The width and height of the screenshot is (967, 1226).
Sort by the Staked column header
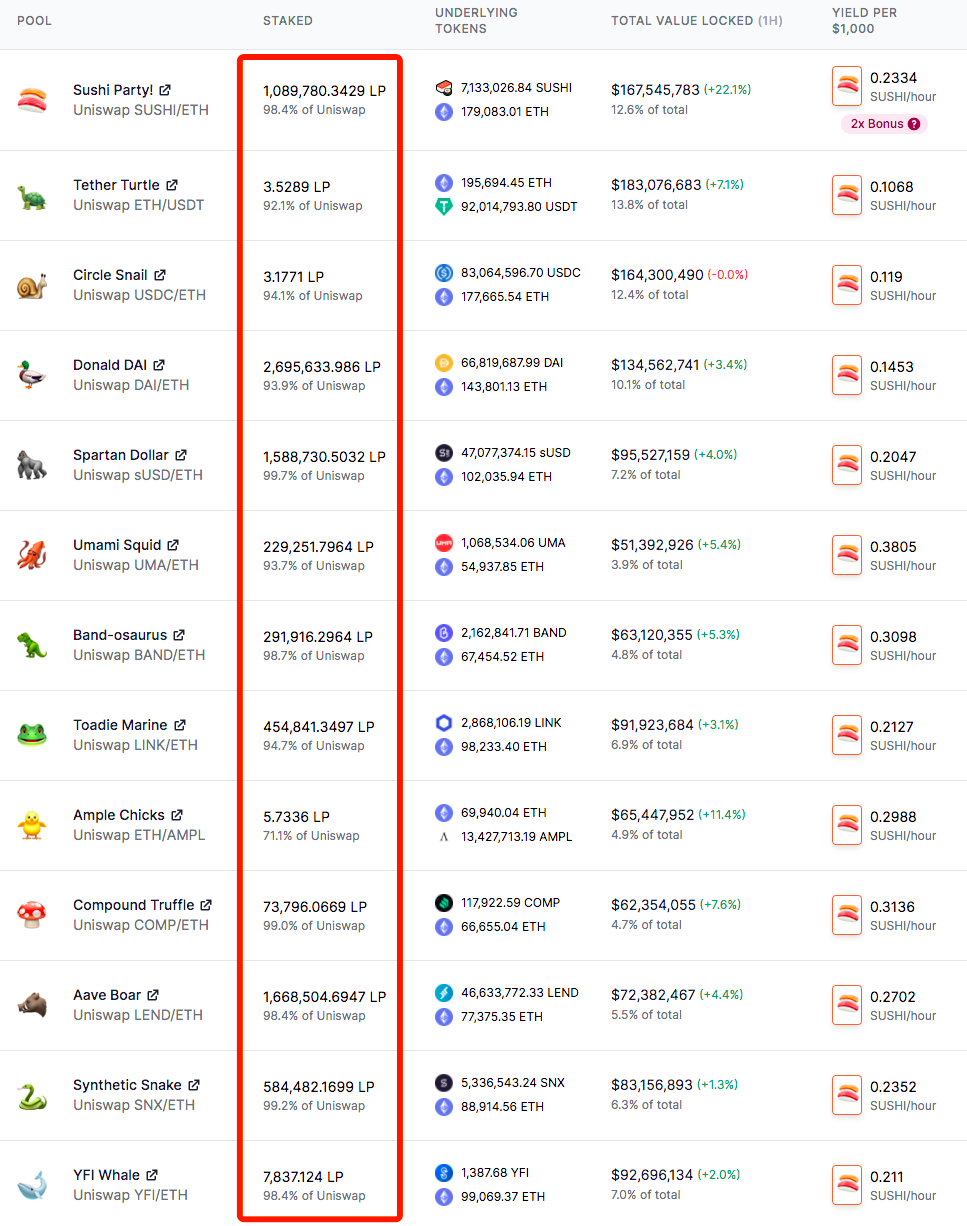(288, 21)
